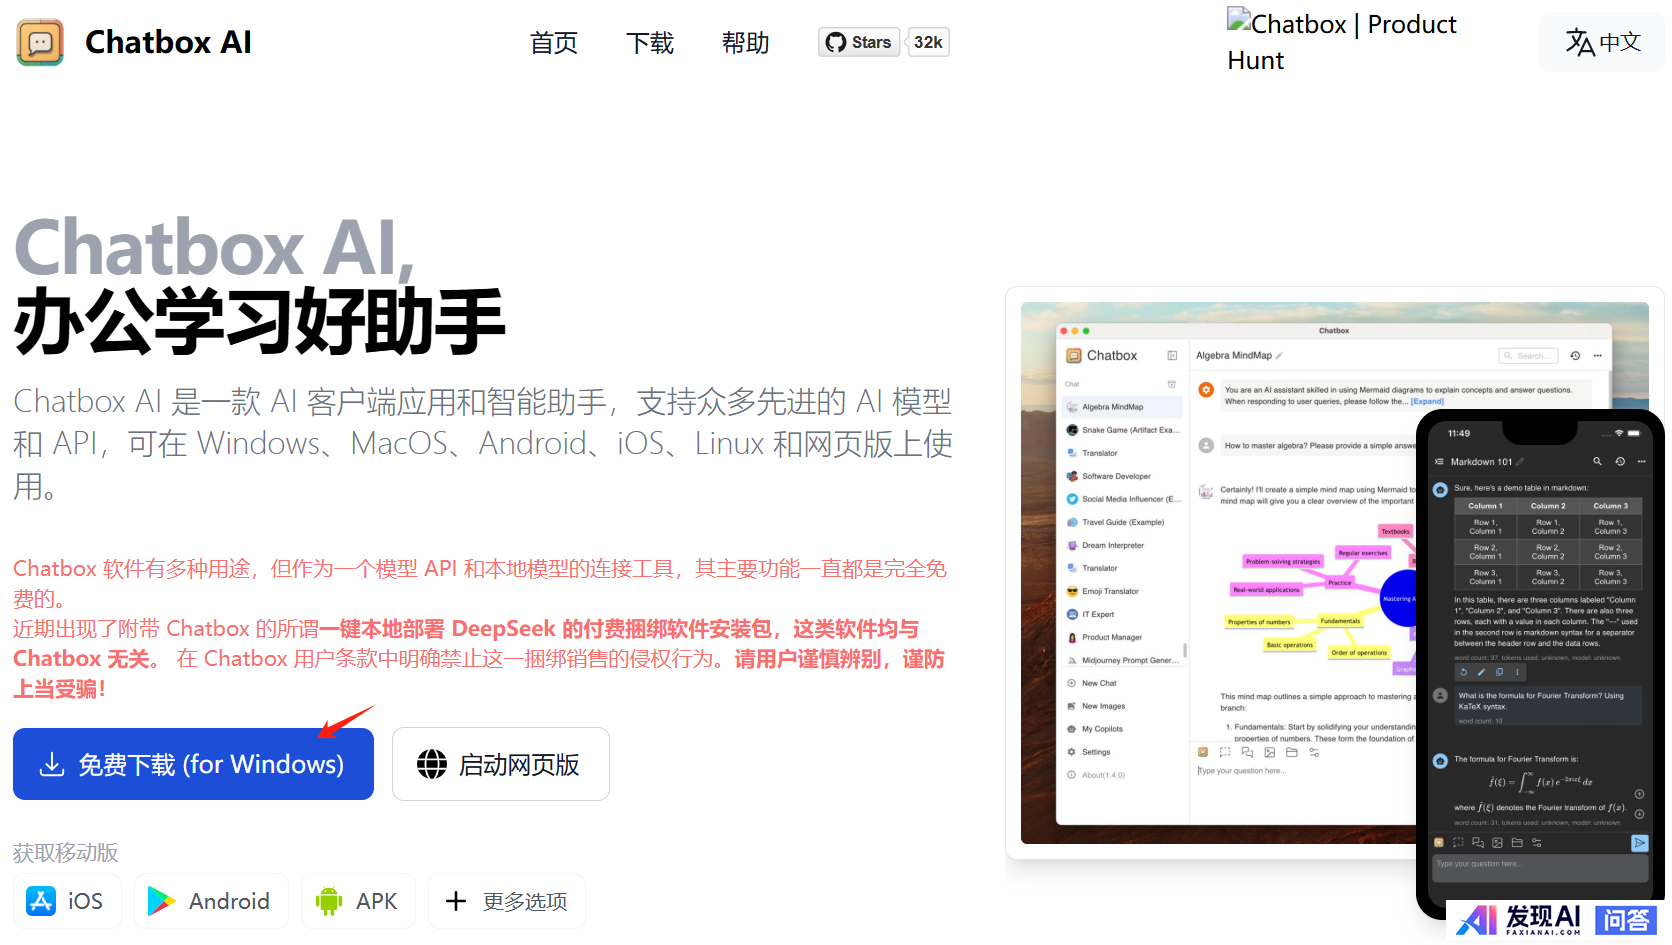Click the App Store icon beside iOS

click(x=41, y=901)
